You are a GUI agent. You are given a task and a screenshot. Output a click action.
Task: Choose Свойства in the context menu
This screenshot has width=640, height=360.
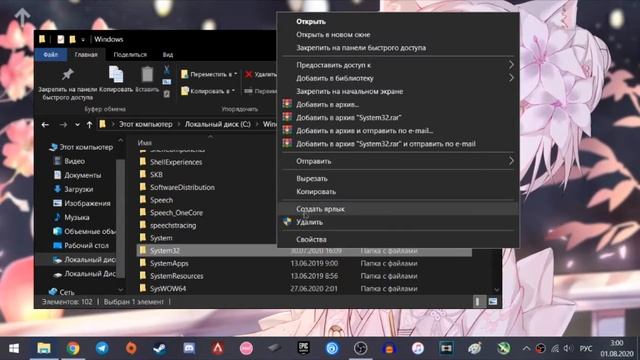tap(398, 239)
